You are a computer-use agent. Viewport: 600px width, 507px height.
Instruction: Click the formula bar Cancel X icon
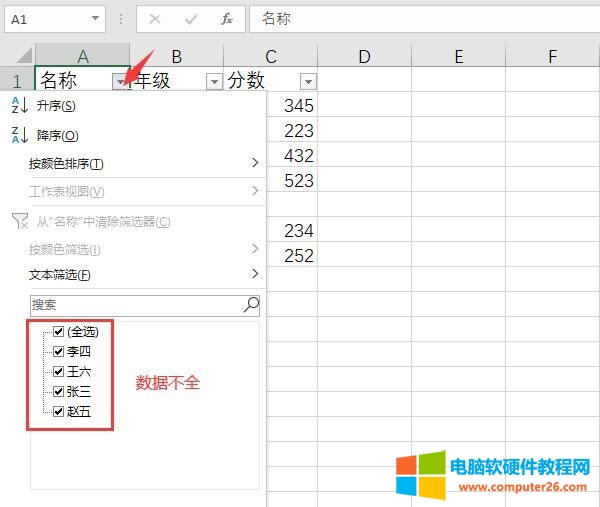154,19
